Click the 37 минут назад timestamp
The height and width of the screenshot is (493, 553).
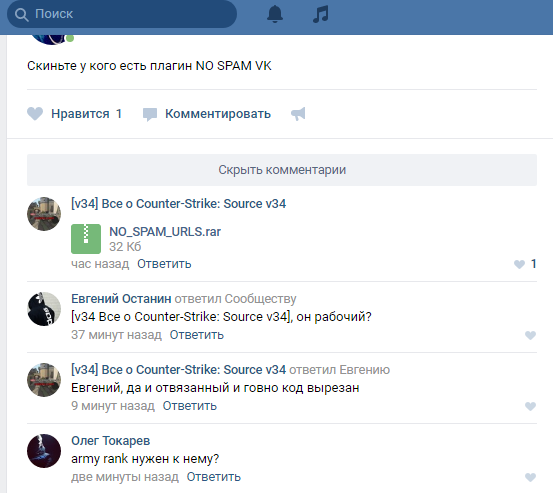(116, 335)
